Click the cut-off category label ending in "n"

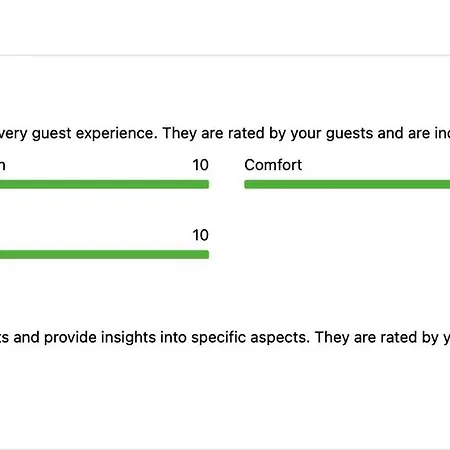[x=2, y=166]
